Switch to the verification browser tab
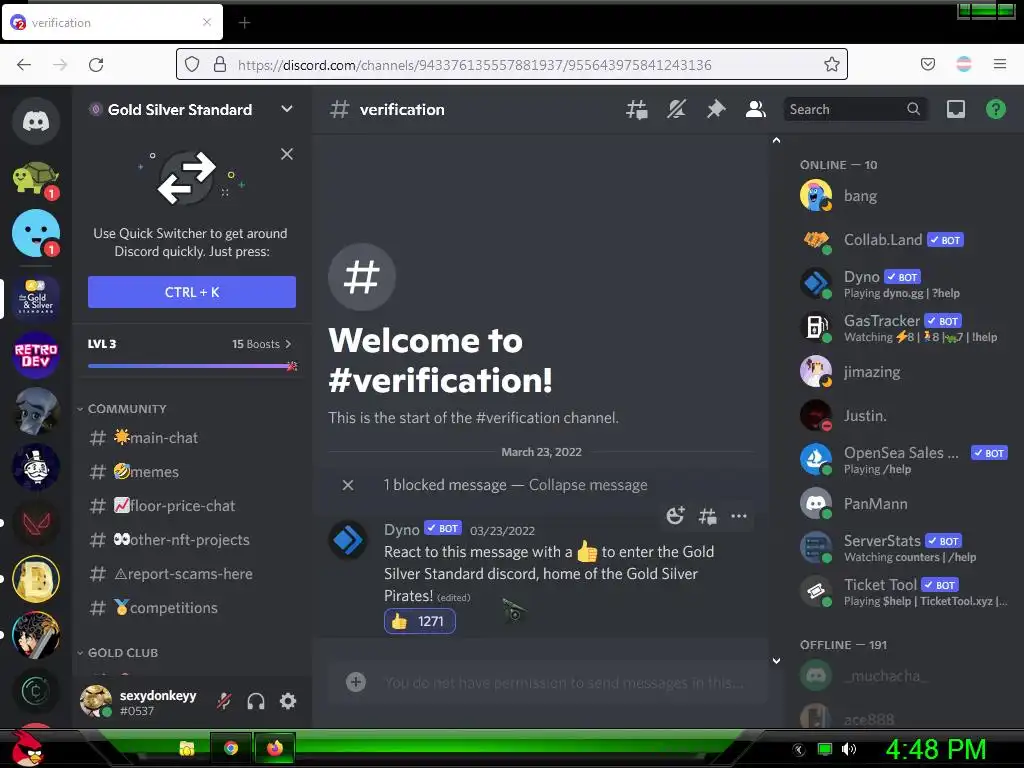 pyautogui.click(x=112, y=22)
